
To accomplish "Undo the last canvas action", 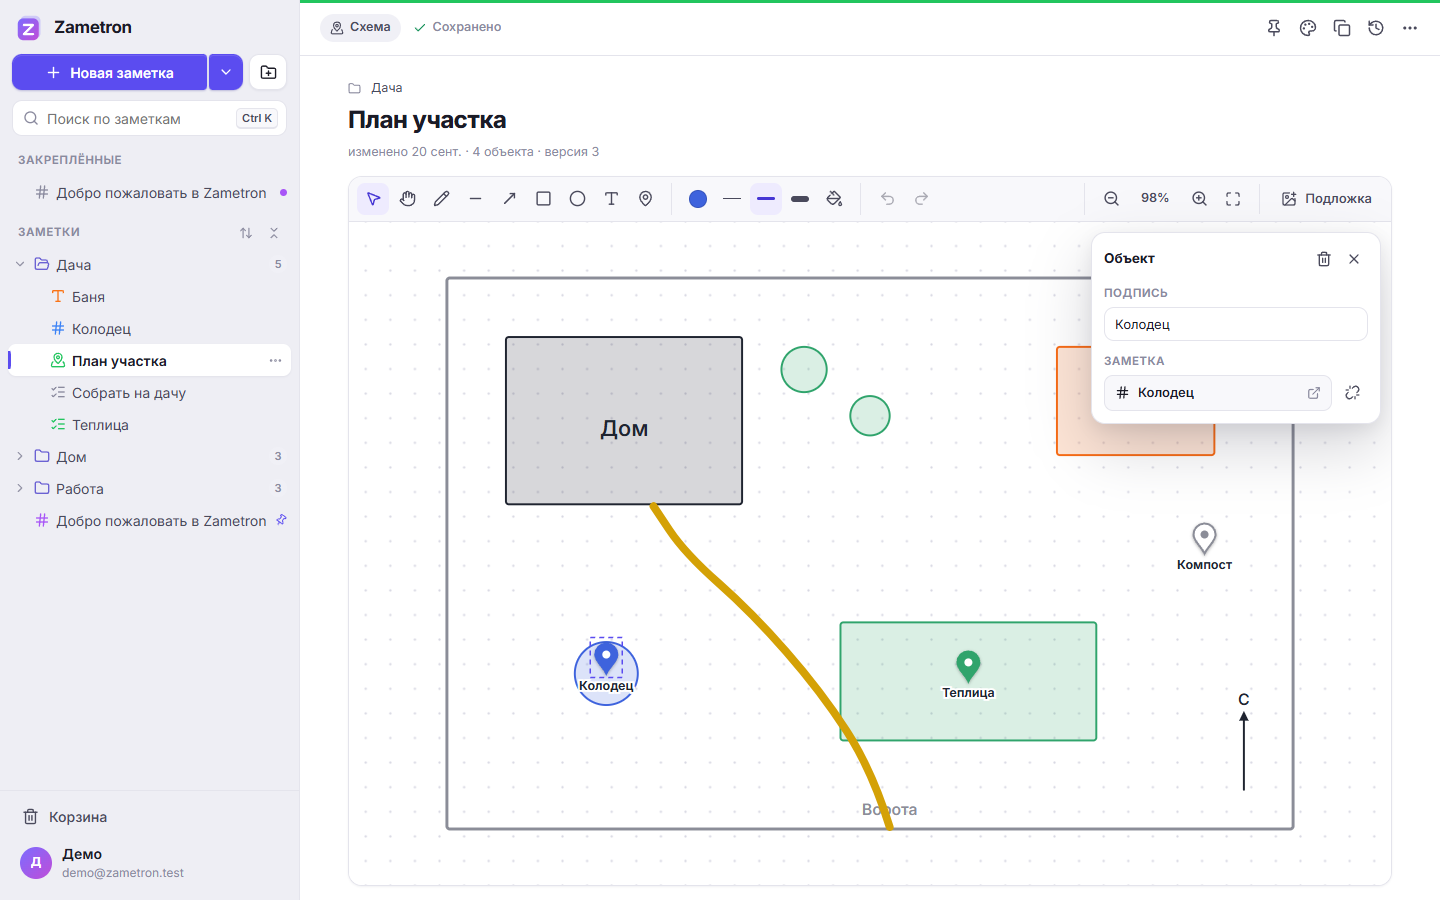I will point(887,199).
